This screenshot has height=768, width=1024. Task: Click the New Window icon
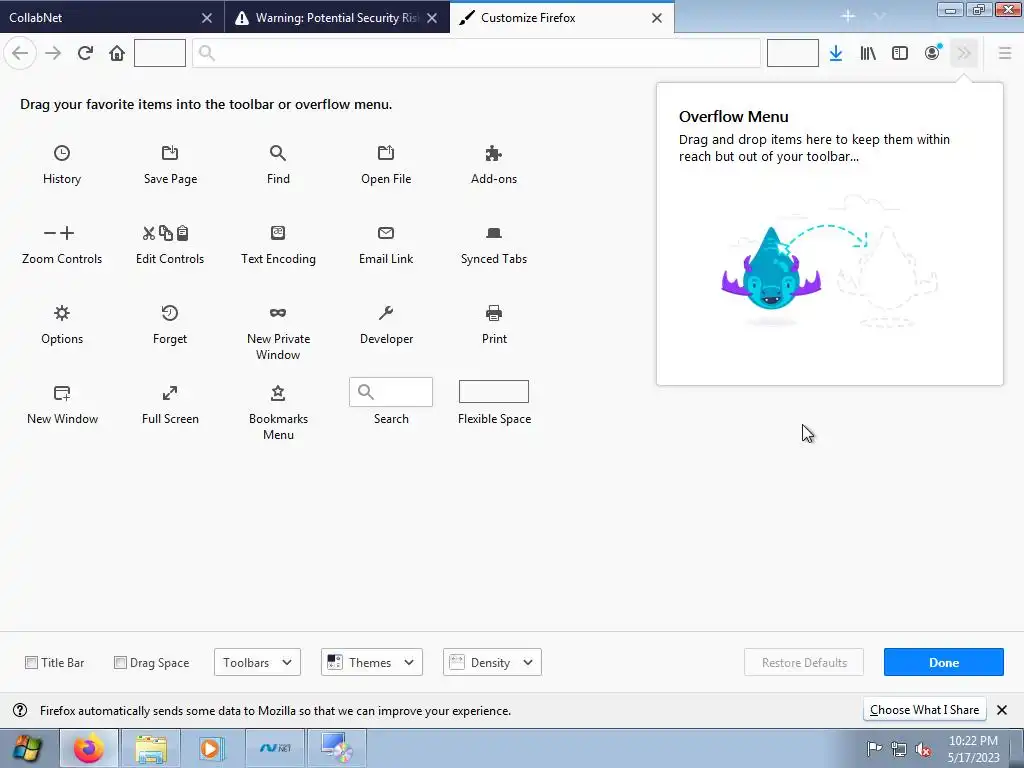(x=61, y=392)
